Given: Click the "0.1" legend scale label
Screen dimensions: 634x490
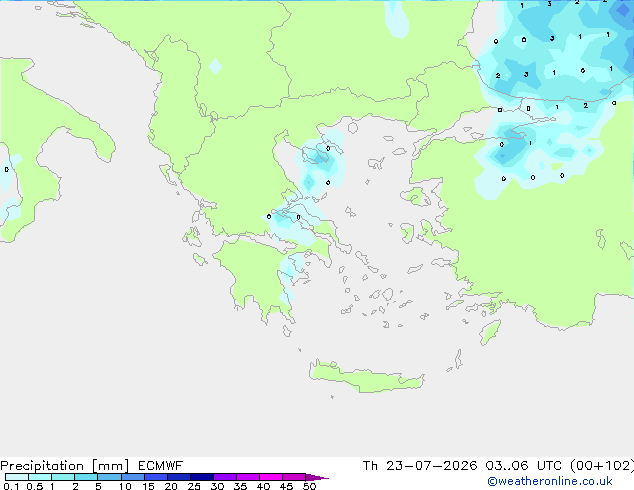Looking at the screenshot, I should click(11, 486).
